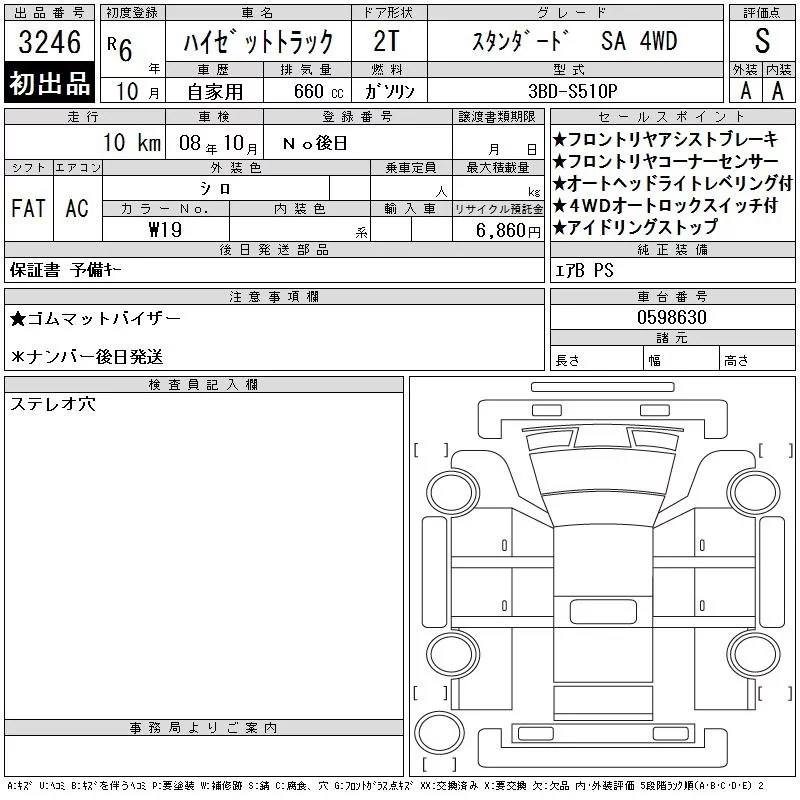Click the 注意事項欄 header
Image resolution: width=800 pixels, height=800 pixels.
point(274,296)
